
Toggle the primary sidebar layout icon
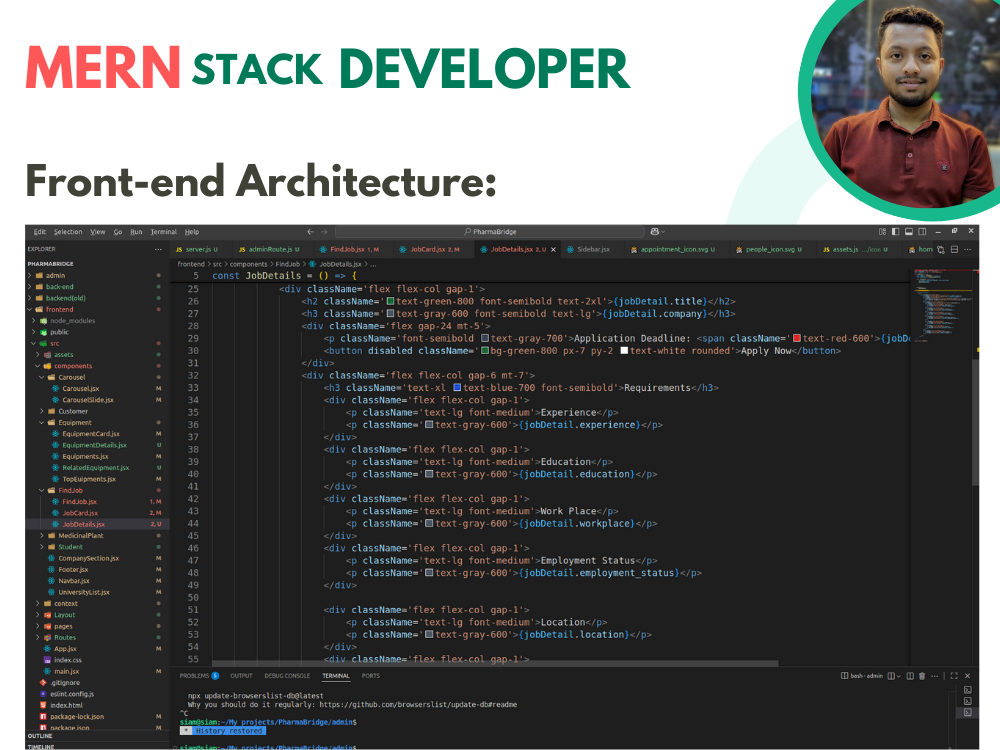coord(895,232)
